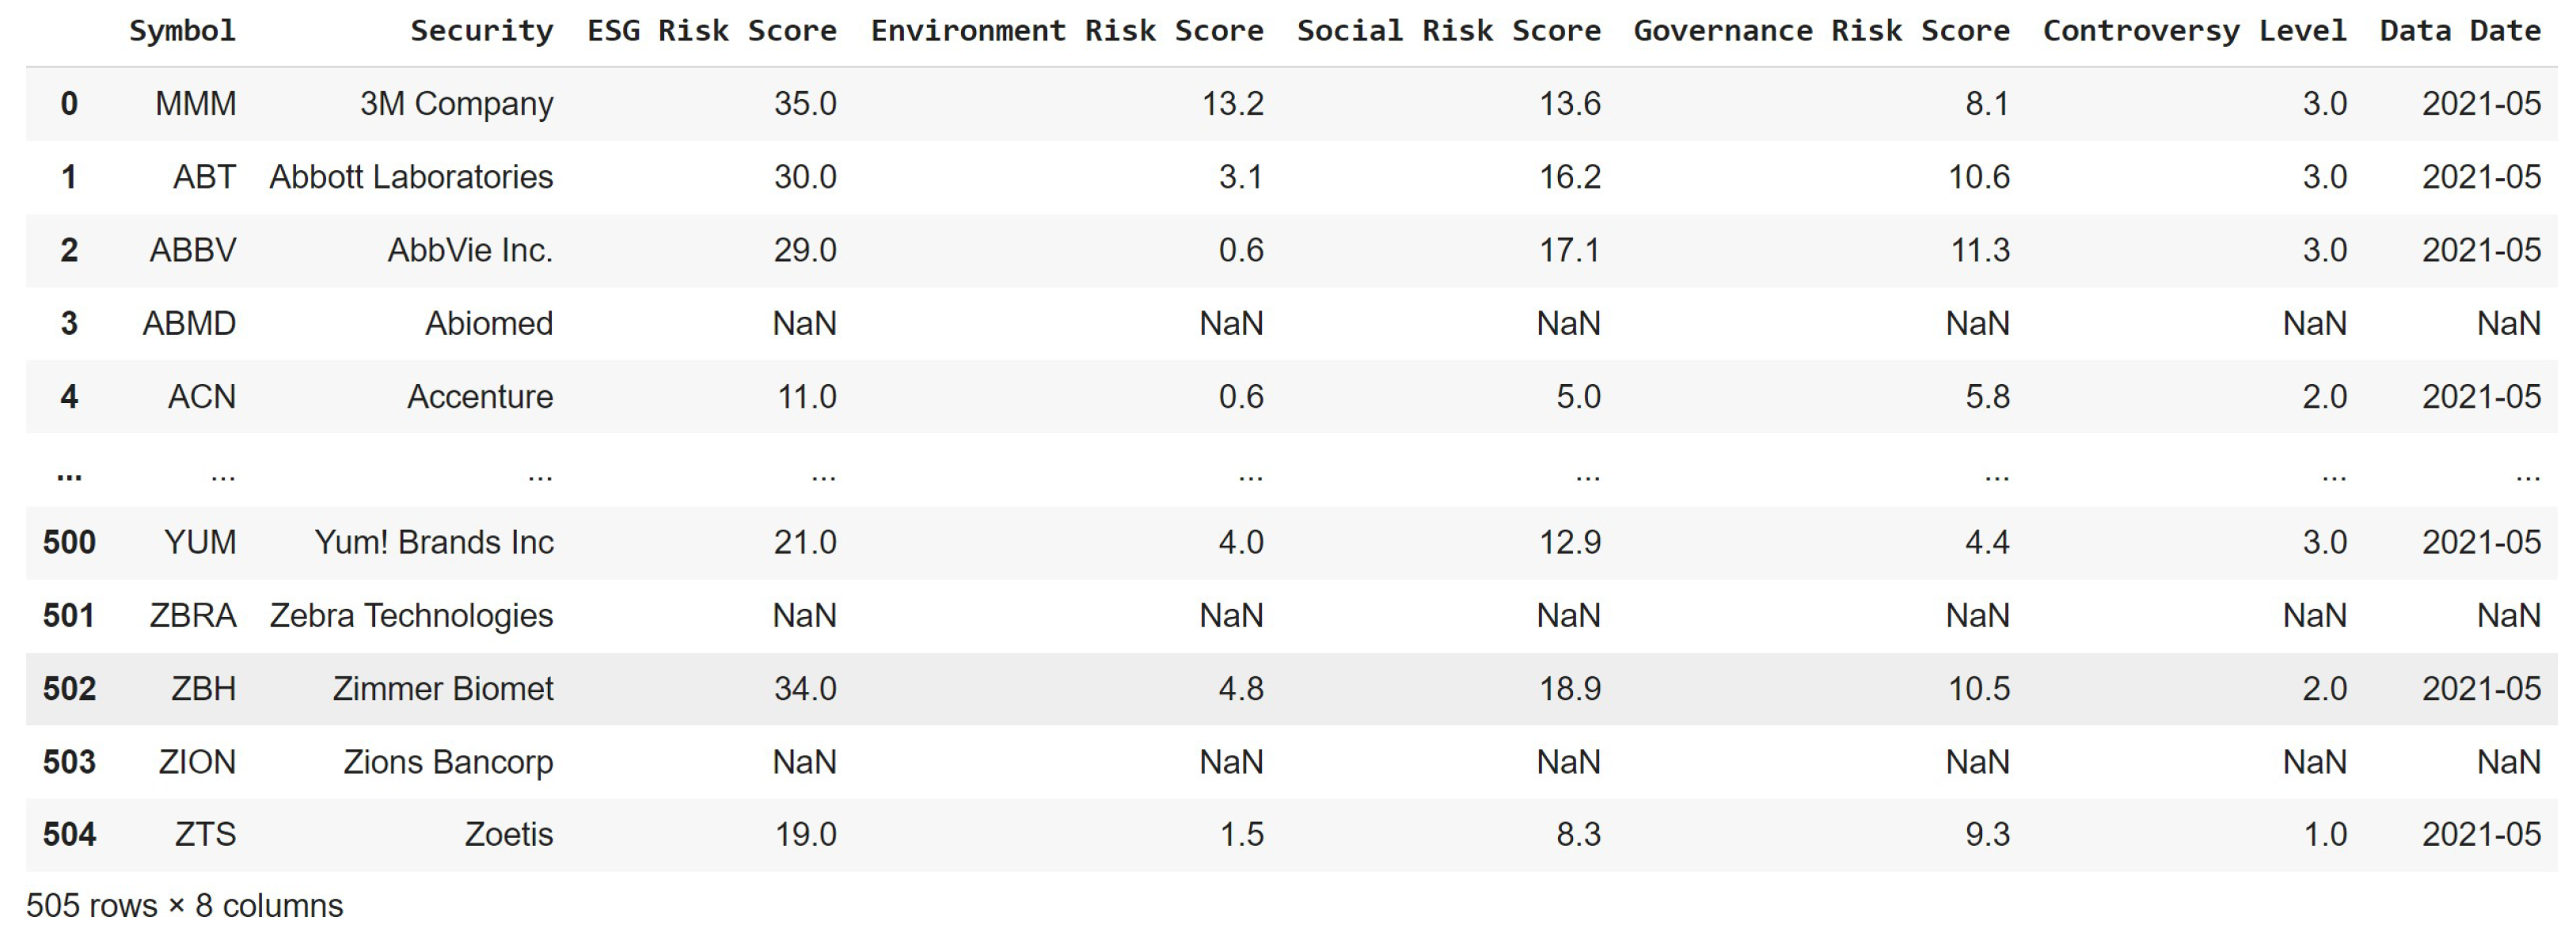Click the ESG Risk Score column header
The image size is (2576, 936).
711,31
